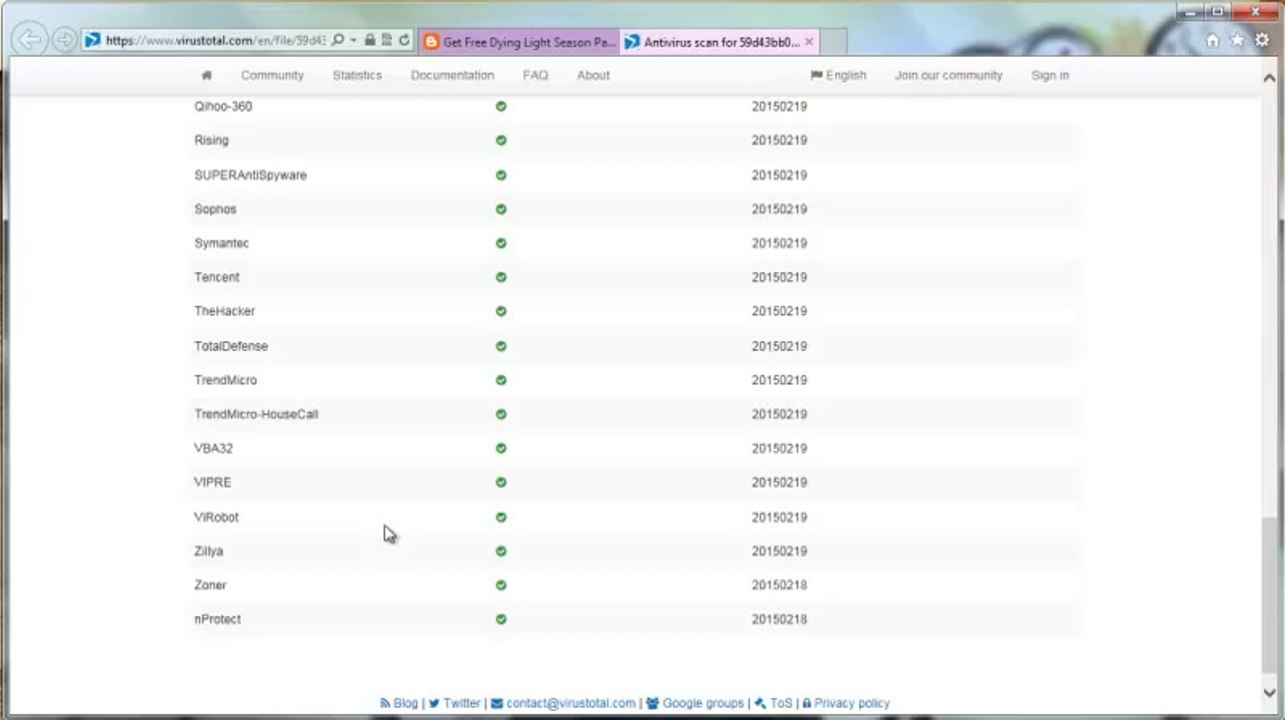Screen dimensions: 1285x720
Task: Go back using browser back arrow
Action: [31, 40]
